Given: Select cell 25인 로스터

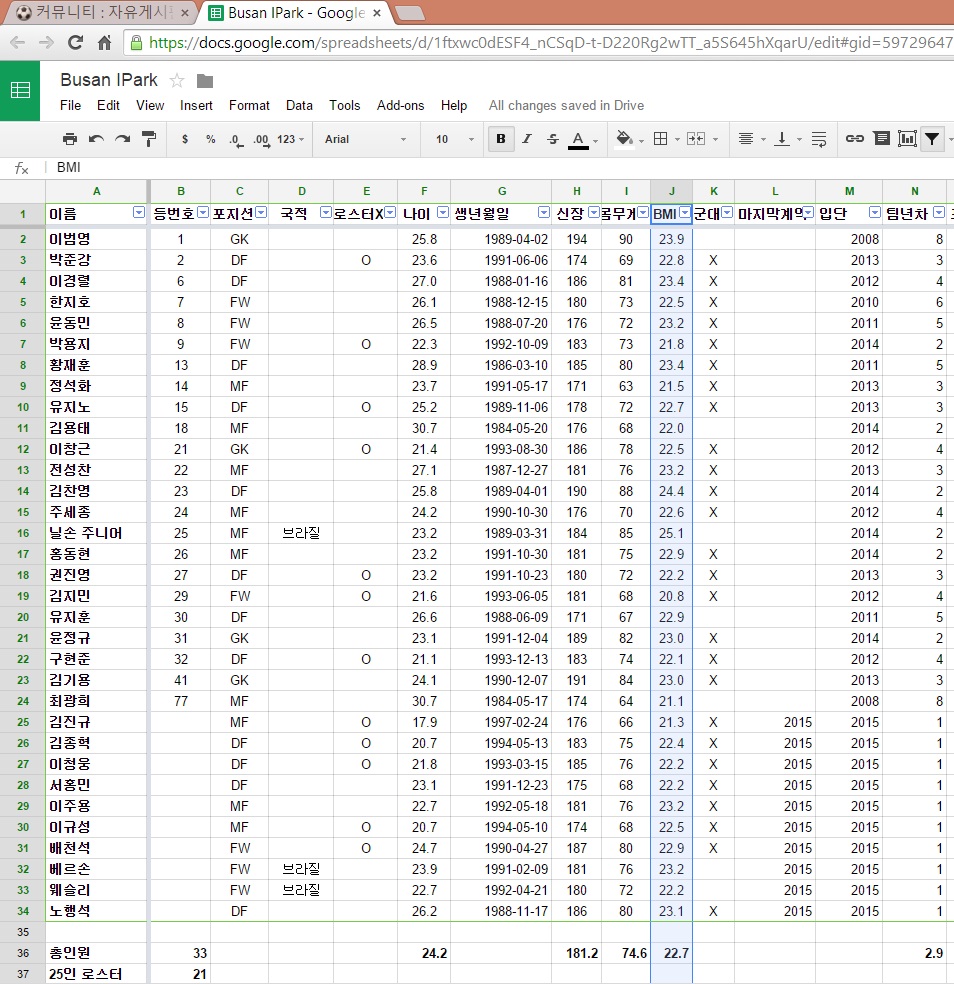Looking at the screenshot, I should [x=97, y=974].
